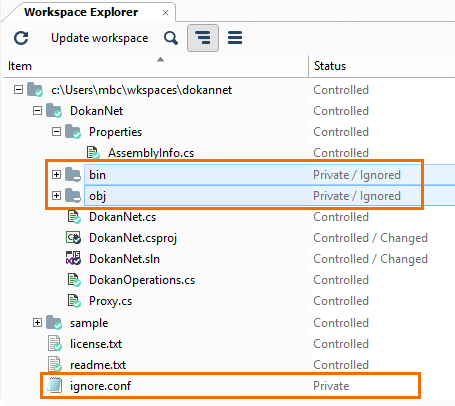The height and width of the screenshot is (406, 455).
Task: Click the bin ignored folder icon
Action: [73, 174]
